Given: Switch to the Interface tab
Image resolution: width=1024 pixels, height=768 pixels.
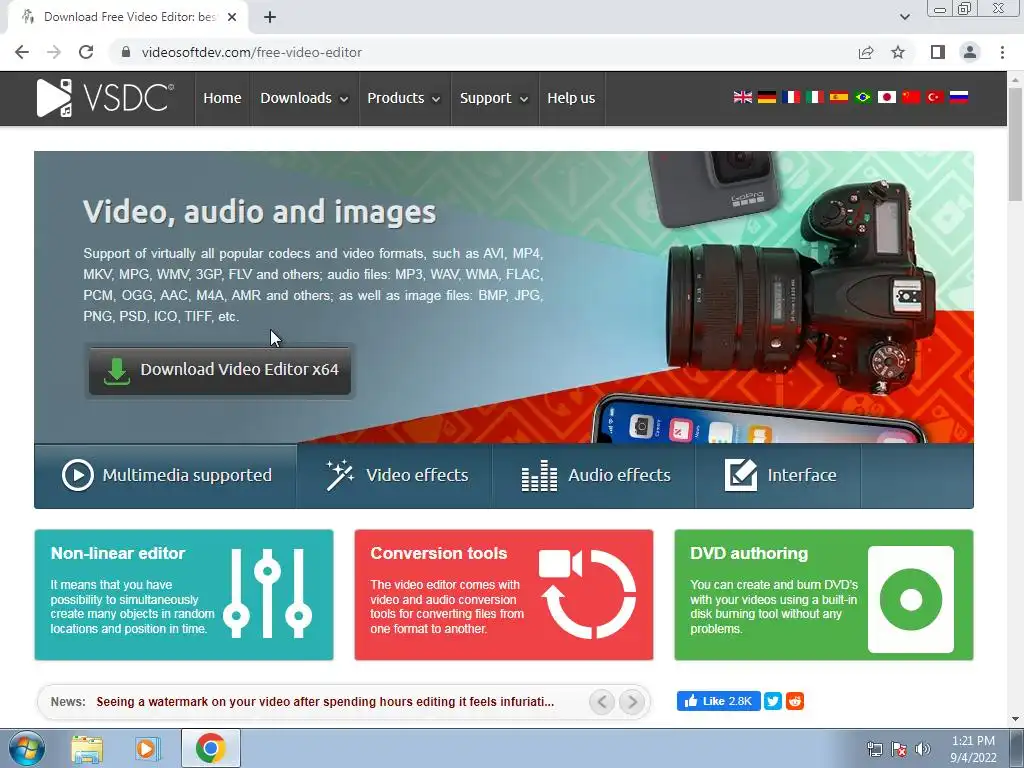Looking at the screenshot, I should 778,475.
